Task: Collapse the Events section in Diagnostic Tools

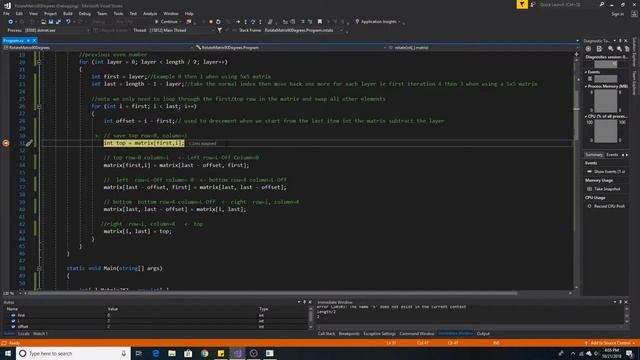Action: click(x=587, y=72)
